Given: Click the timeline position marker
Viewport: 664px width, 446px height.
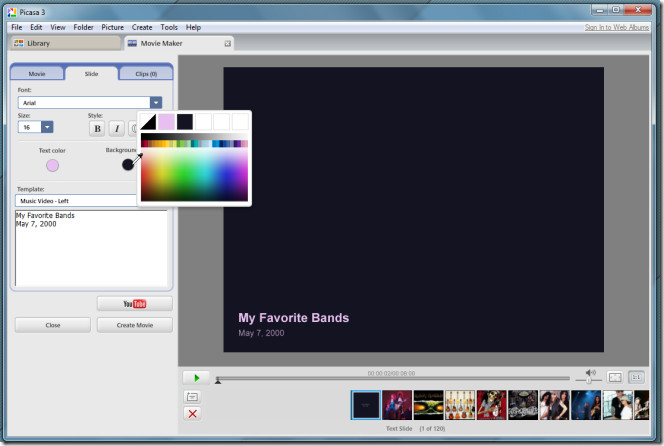Looking at the screenshot, I should [x=218, y=381].
